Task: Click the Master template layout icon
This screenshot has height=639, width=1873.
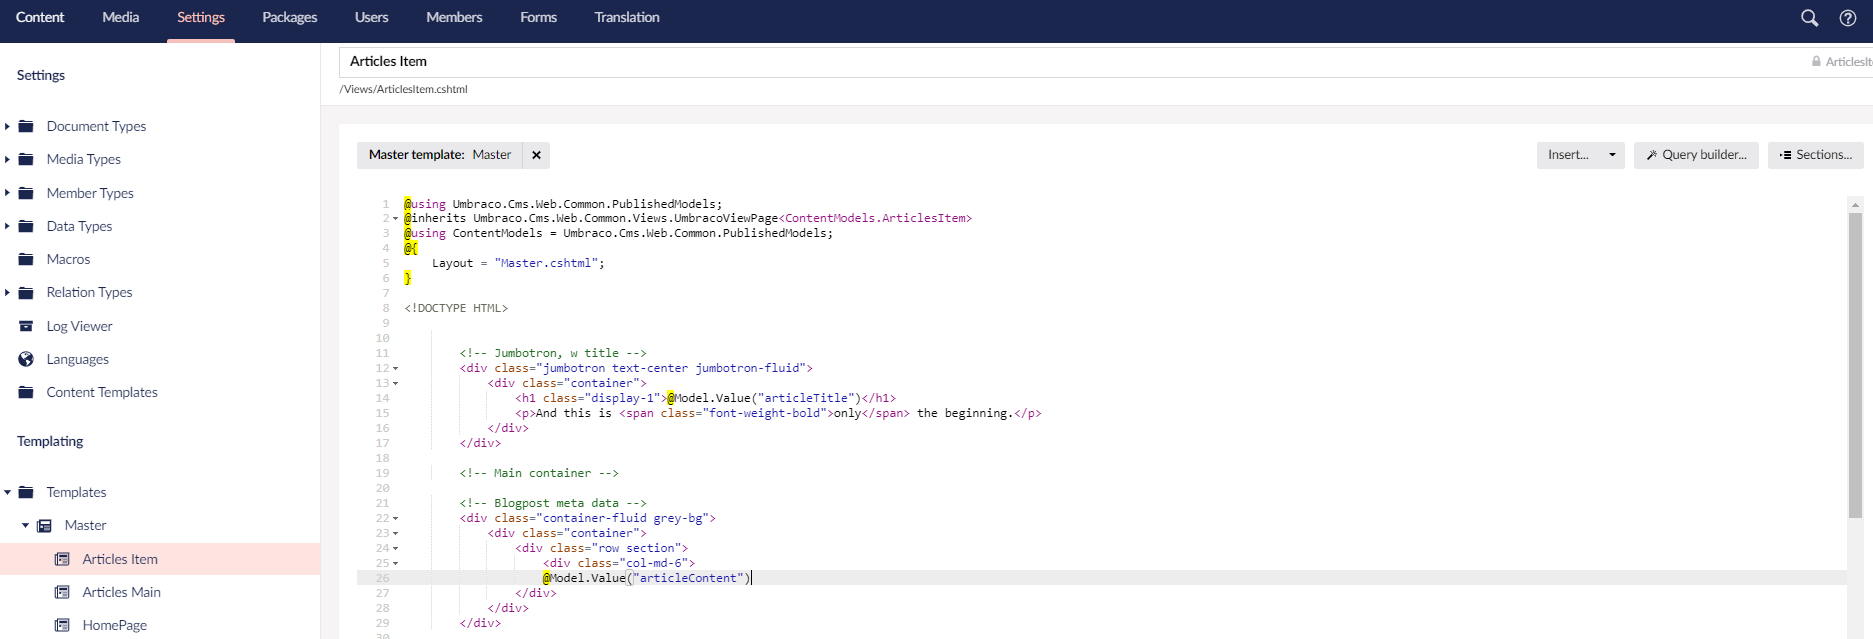Action: pos(44,525)
